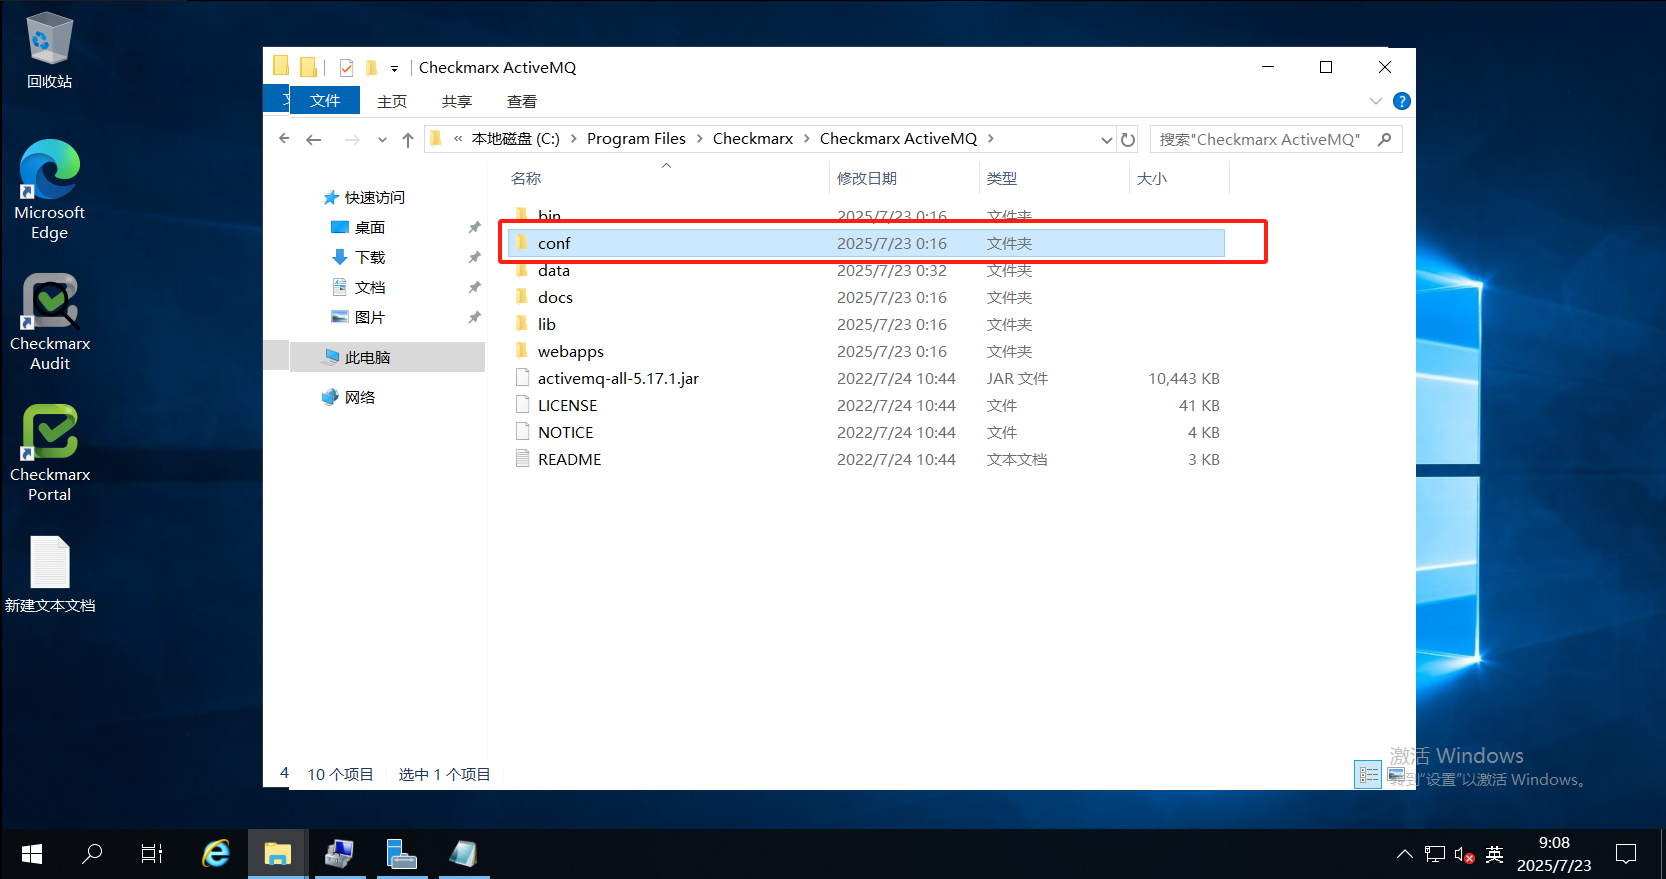Open the clock showing 9:08

(1554, 854)
